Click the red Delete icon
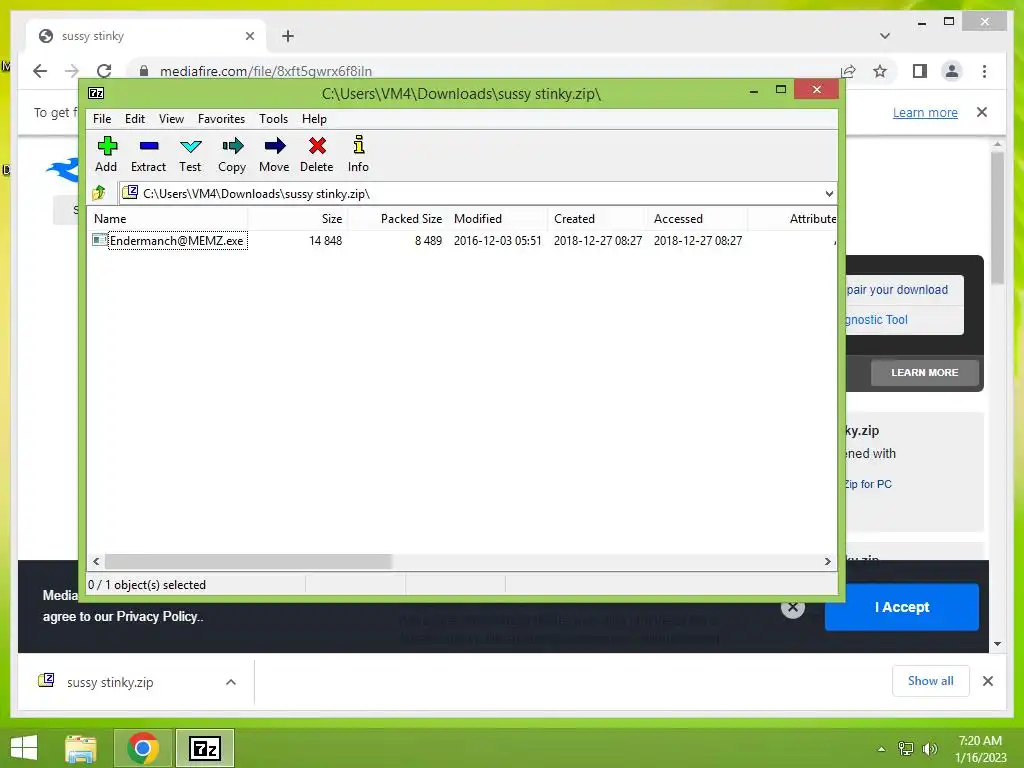This screenshot has height=768, width=1024. click(x=317, y=154)
